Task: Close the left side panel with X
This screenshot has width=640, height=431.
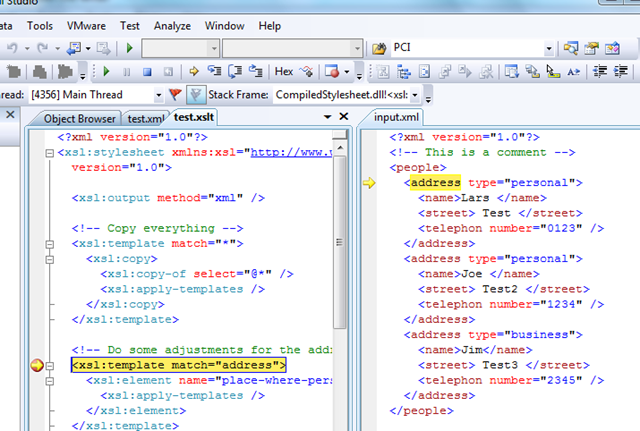Action: click(x=10, y=115)
